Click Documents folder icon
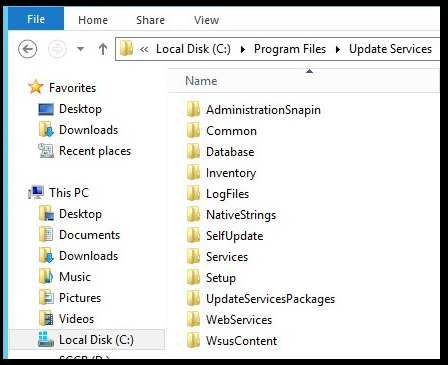This screenshot has width=448, height=365. point(46,234)
